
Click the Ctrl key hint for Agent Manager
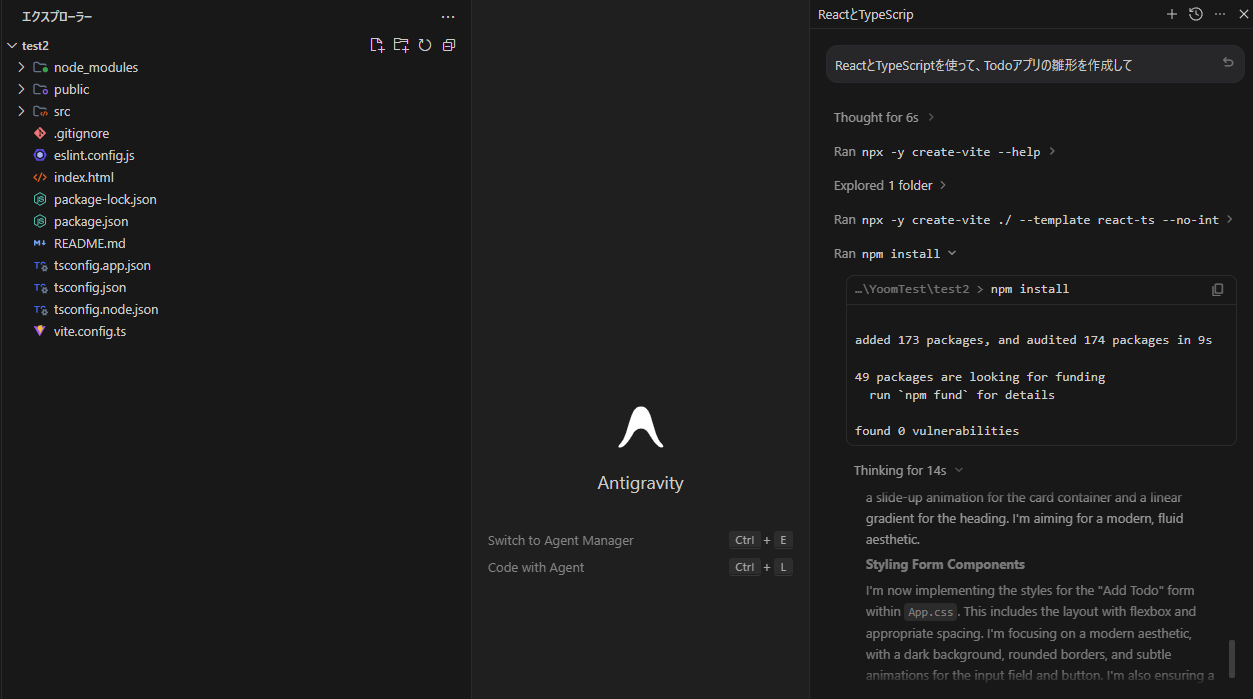(745, 540)
